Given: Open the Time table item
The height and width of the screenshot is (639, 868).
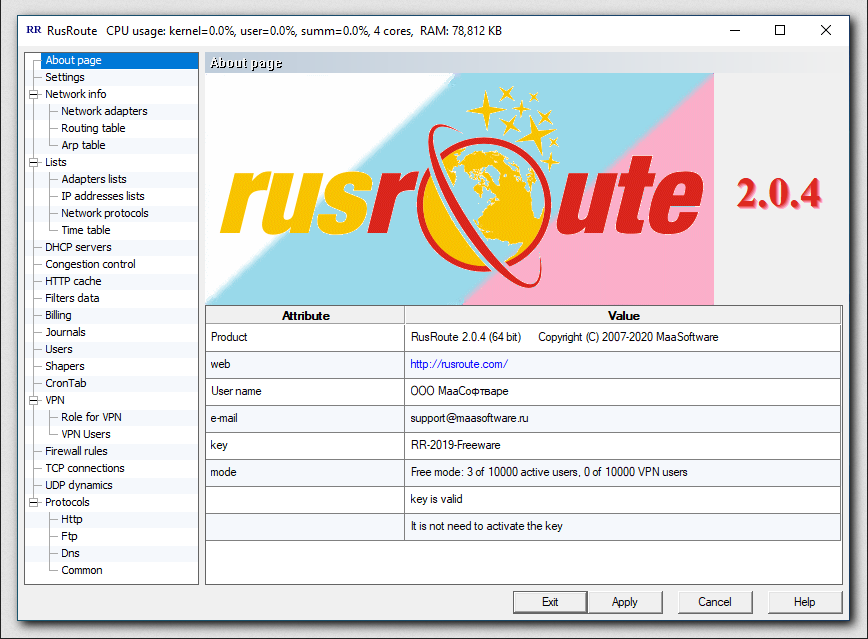Looking at the screenshot, I should coord(86,230).
